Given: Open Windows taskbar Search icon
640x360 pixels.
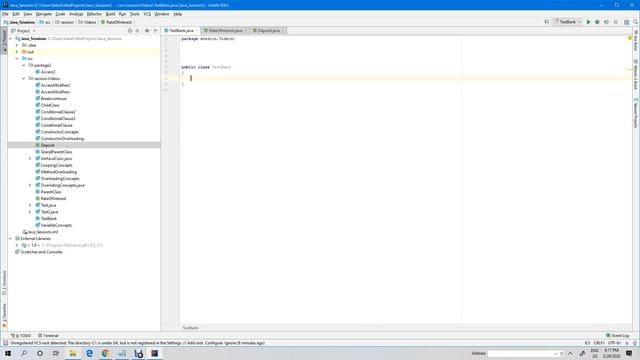Looking at the screenshot, I should [24, 353].
